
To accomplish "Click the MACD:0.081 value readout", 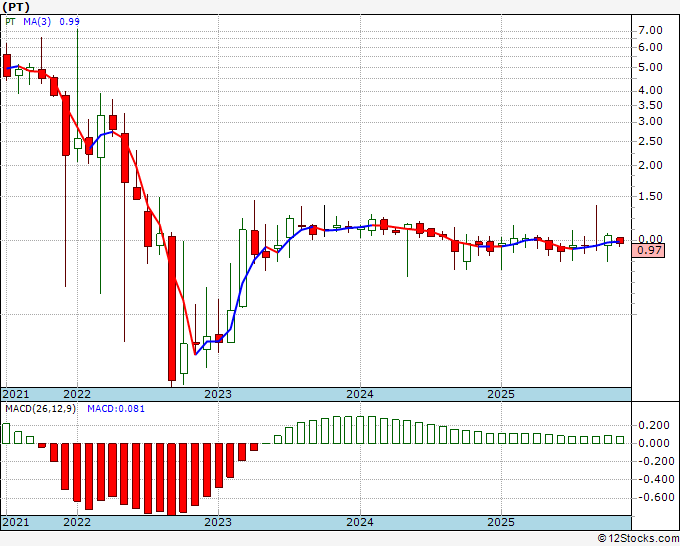I will (x=116, y=409).
